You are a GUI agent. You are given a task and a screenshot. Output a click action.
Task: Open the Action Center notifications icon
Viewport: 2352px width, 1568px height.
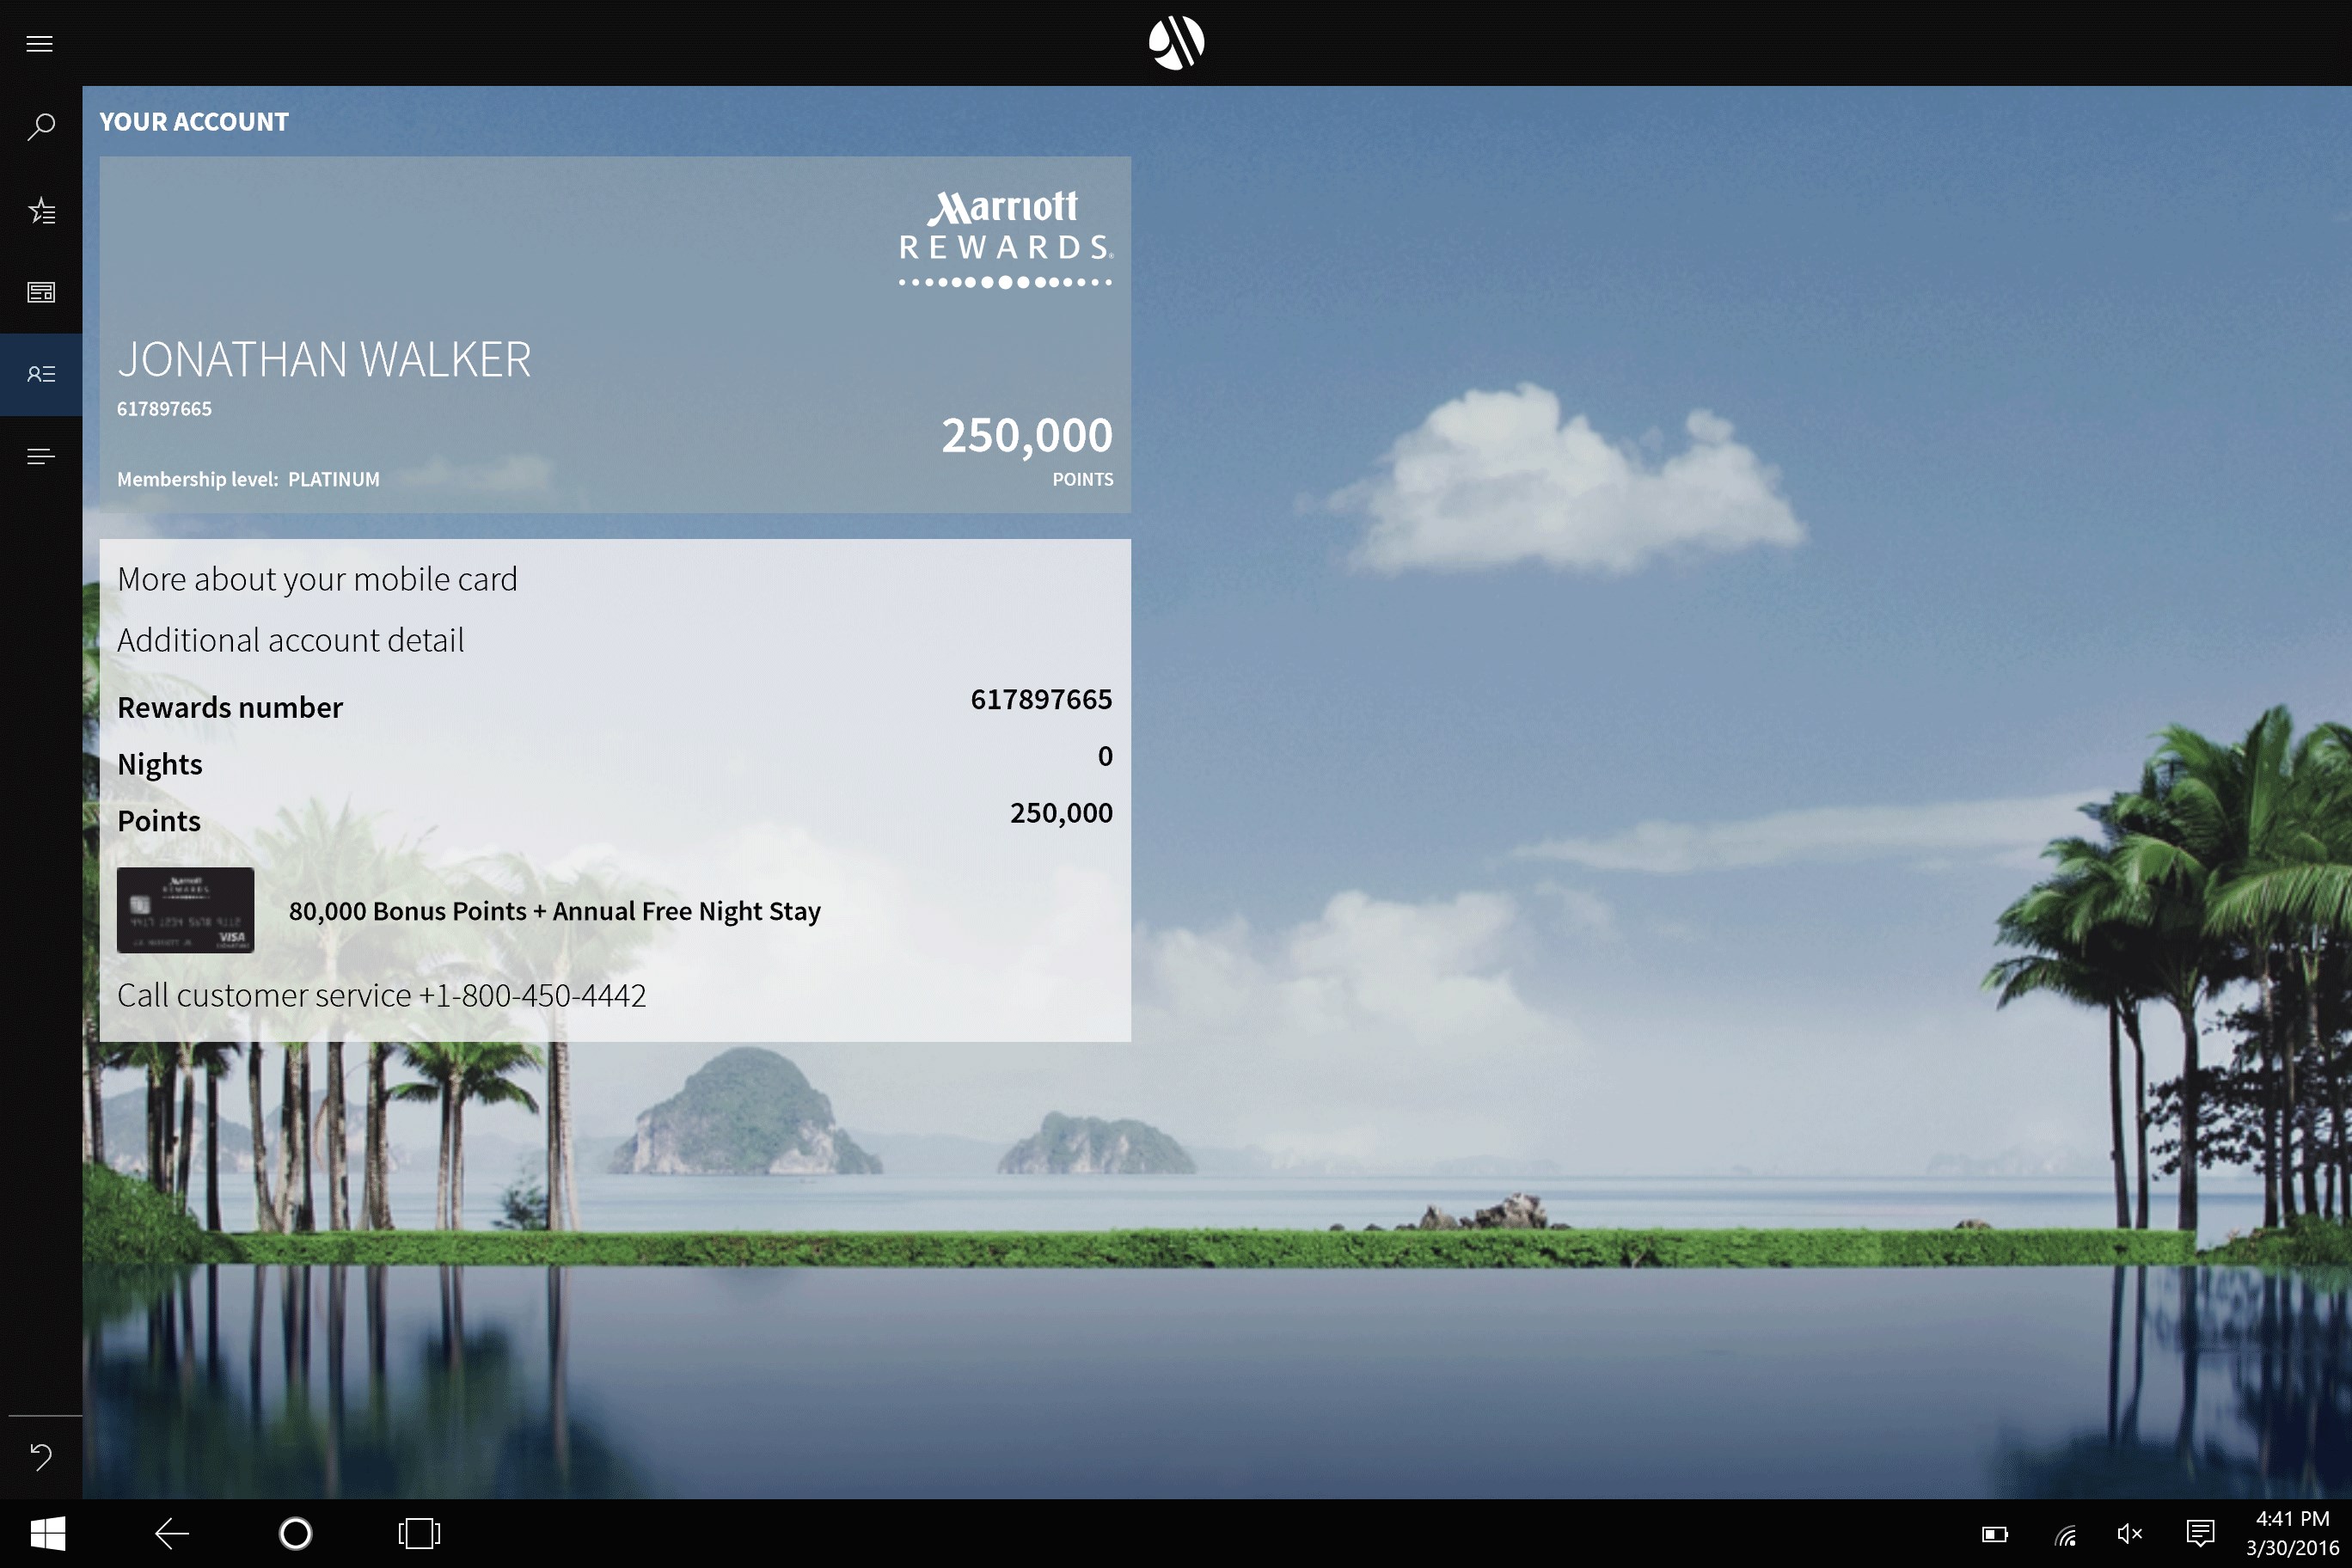click(2200, 1534)
